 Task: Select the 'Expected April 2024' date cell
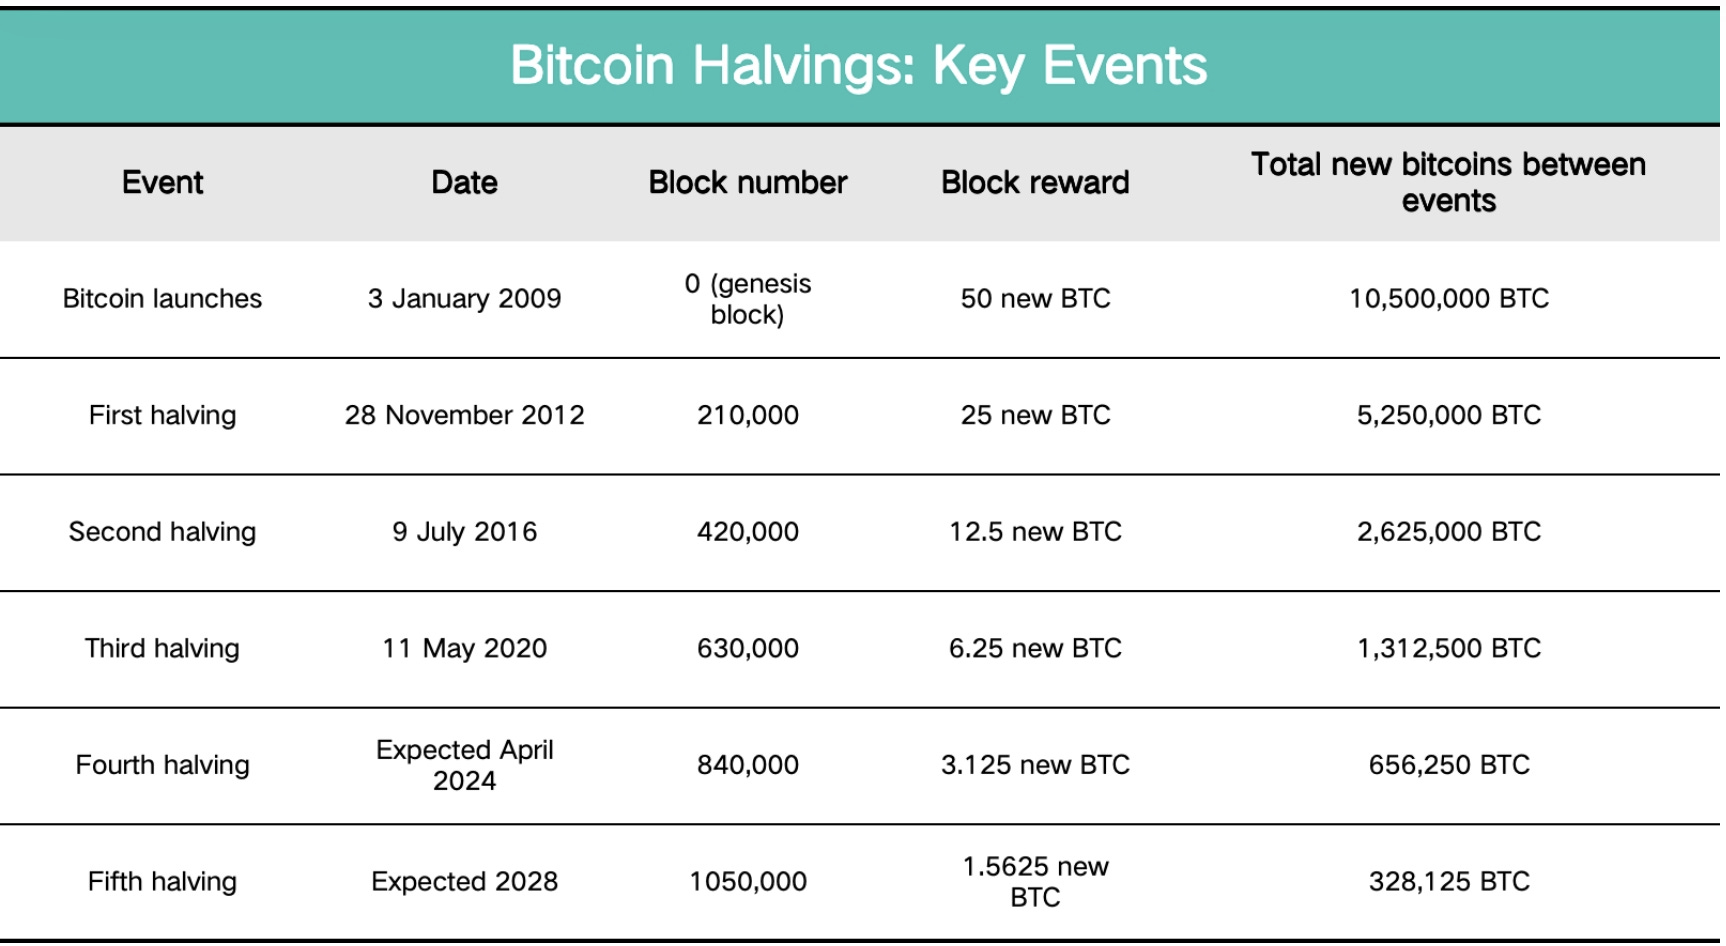(464, 765)
